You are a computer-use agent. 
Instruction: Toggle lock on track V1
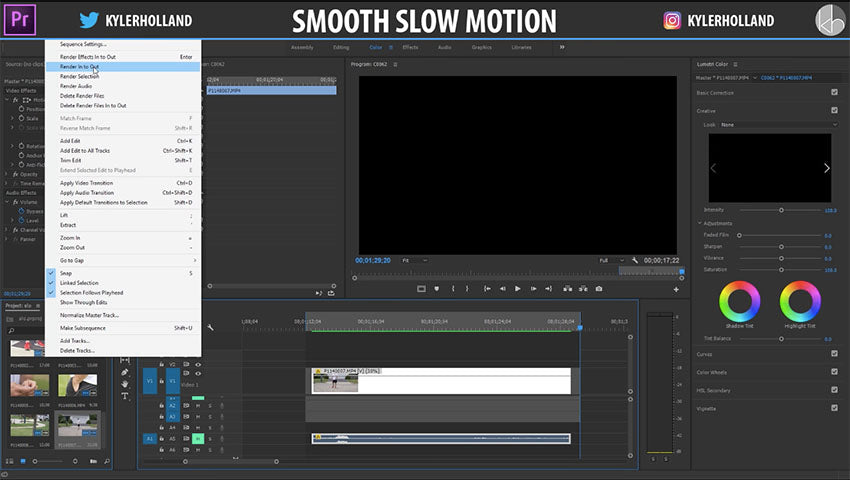(162, 381)
